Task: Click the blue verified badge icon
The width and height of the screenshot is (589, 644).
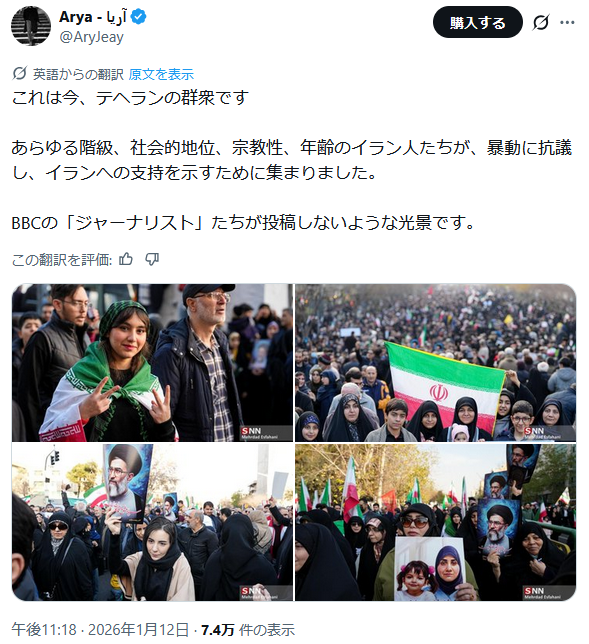Action: click(138, 17)
